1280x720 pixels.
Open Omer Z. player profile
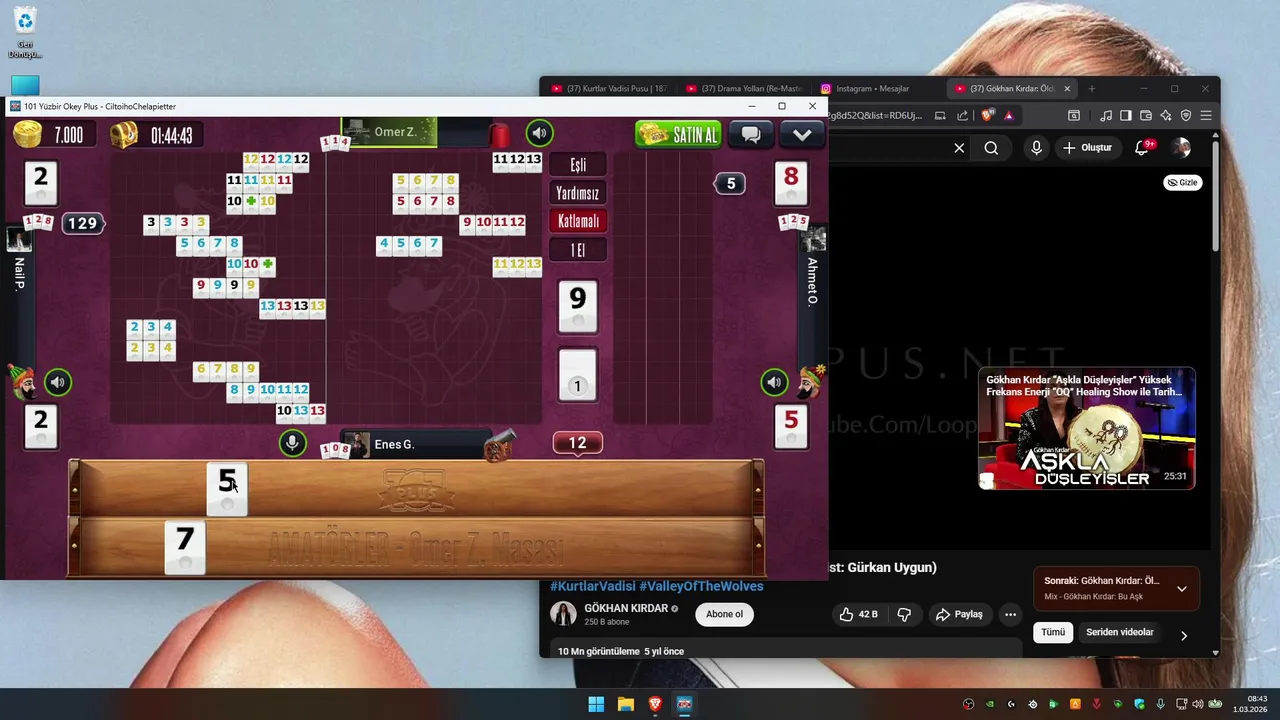point(390,132)
